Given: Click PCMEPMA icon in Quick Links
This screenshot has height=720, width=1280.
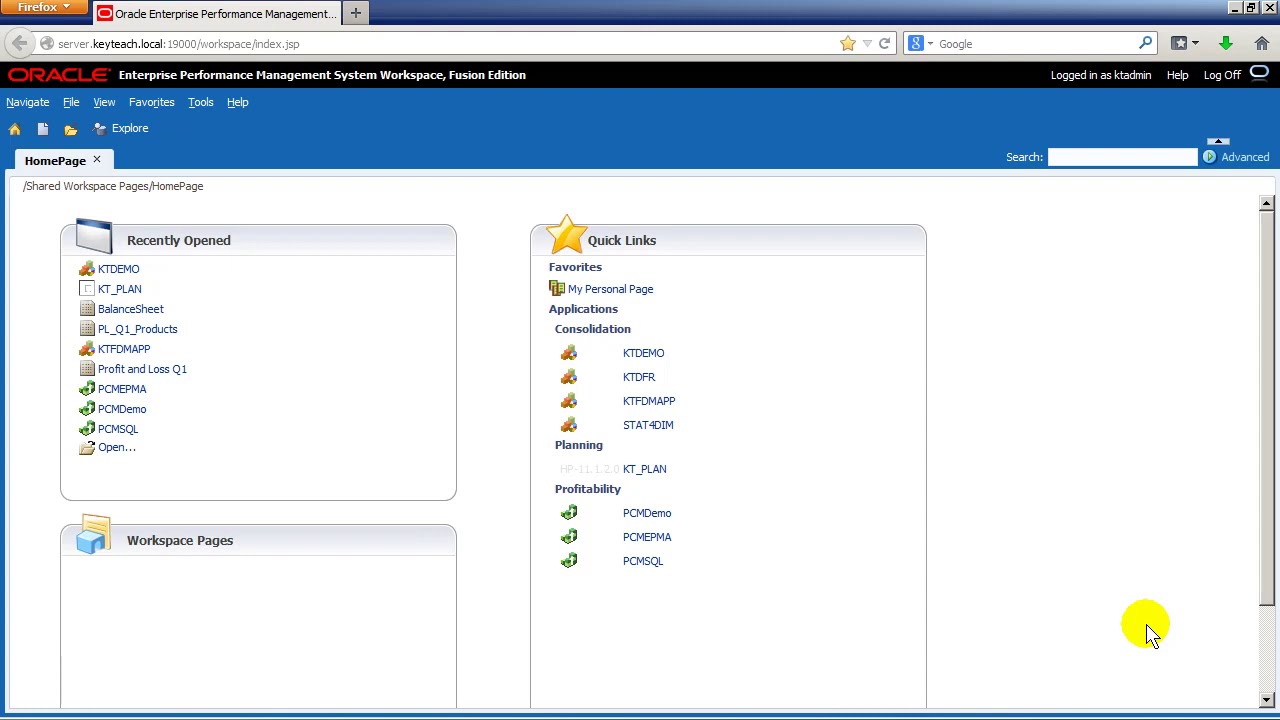Looking at the screenshot, I should [x=569, y=537].
